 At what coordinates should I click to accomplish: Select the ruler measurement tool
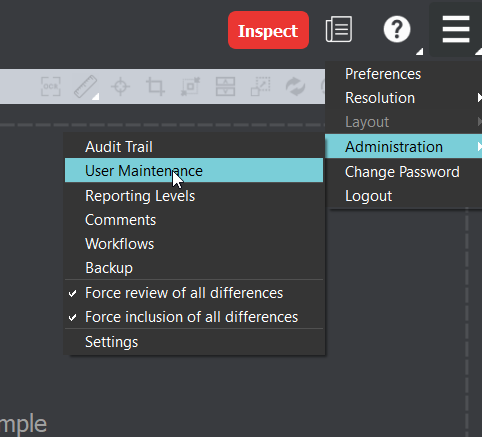point(85,87)
